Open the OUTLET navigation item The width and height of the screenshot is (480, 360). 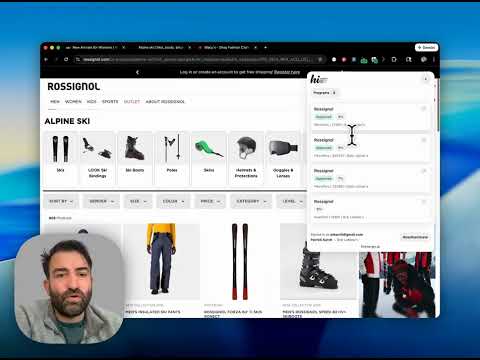pyautogui.click(x=132, y=102)
